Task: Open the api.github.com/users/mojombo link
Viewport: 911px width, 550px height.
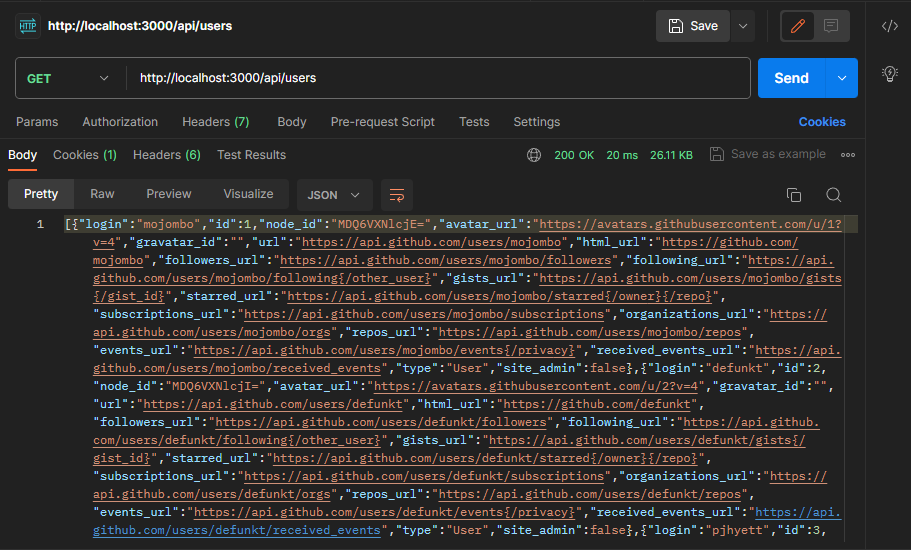Action: 432,242
